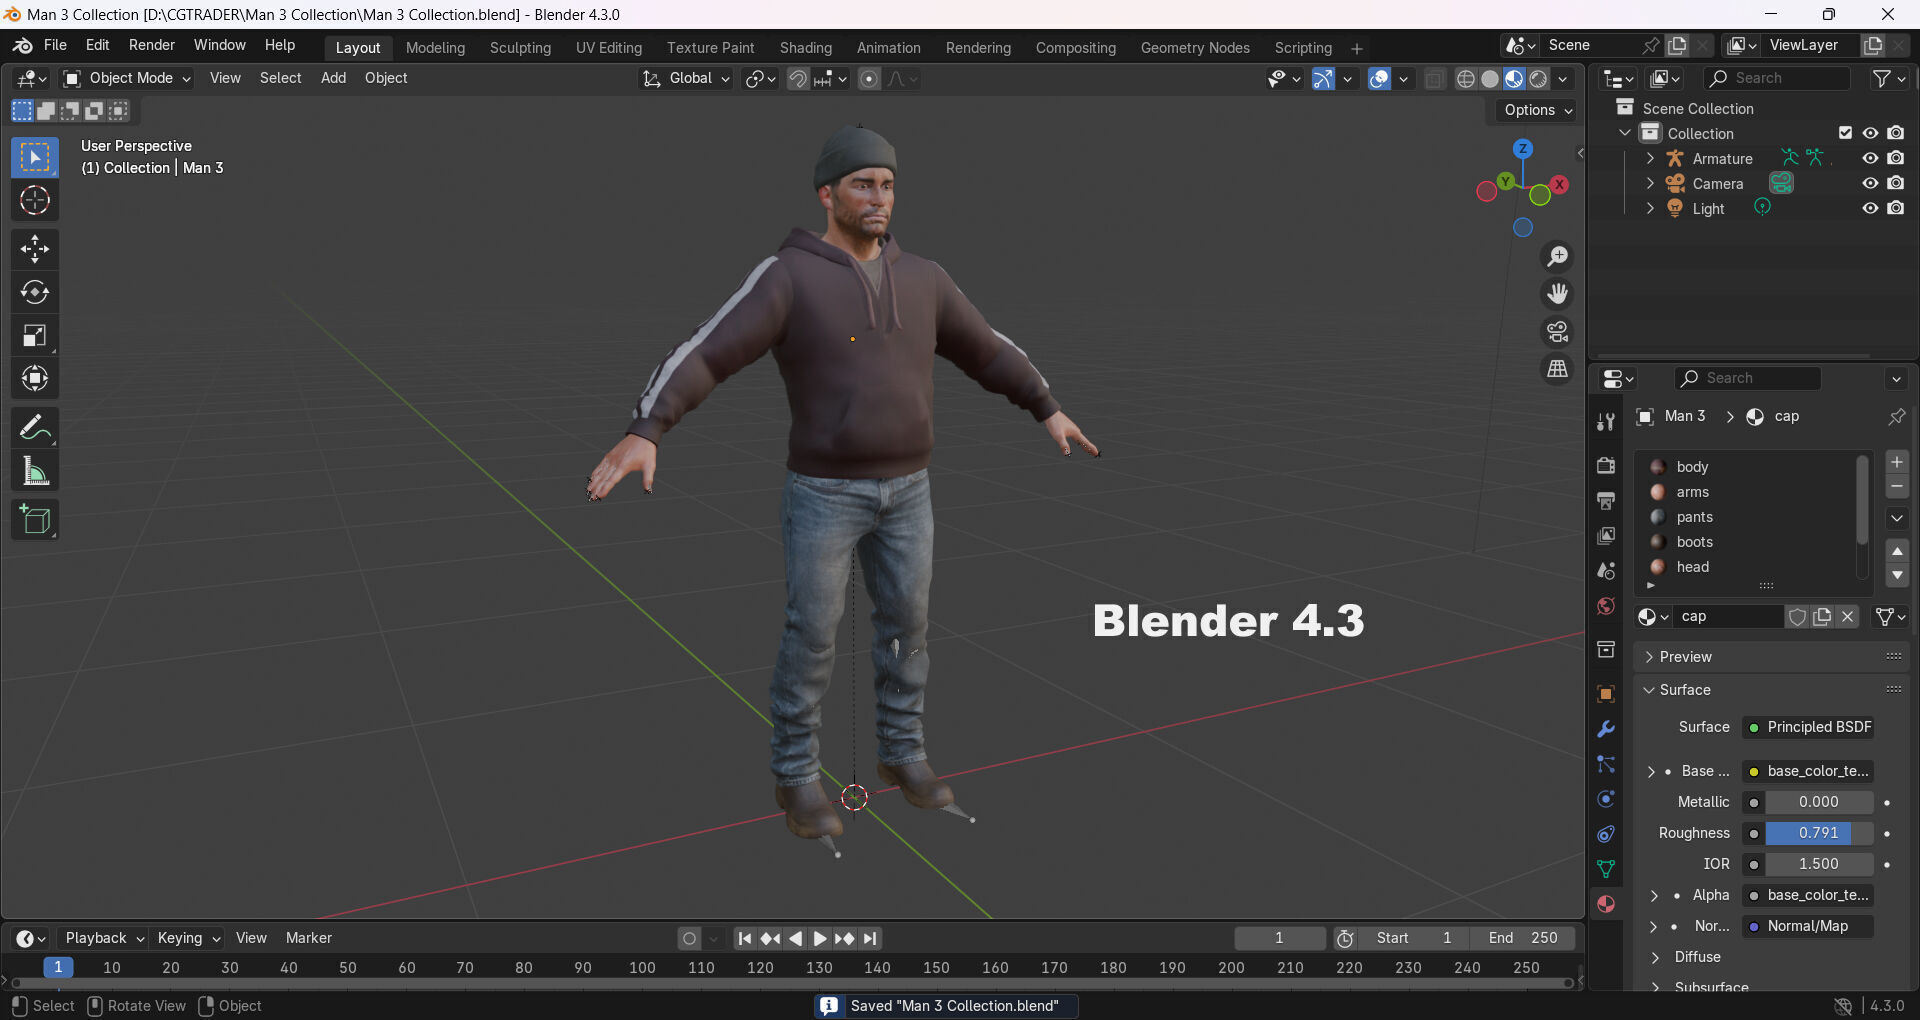Click the Metallic value field
Image resolution: width=1920 pixels, height=1020 pixels.
[x=1819, y=802]
